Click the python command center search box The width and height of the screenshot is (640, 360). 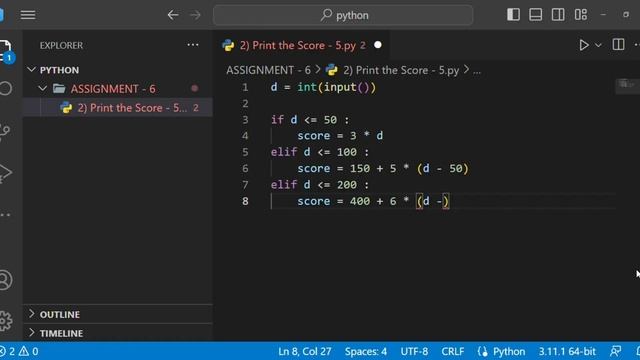click(343, 15)
